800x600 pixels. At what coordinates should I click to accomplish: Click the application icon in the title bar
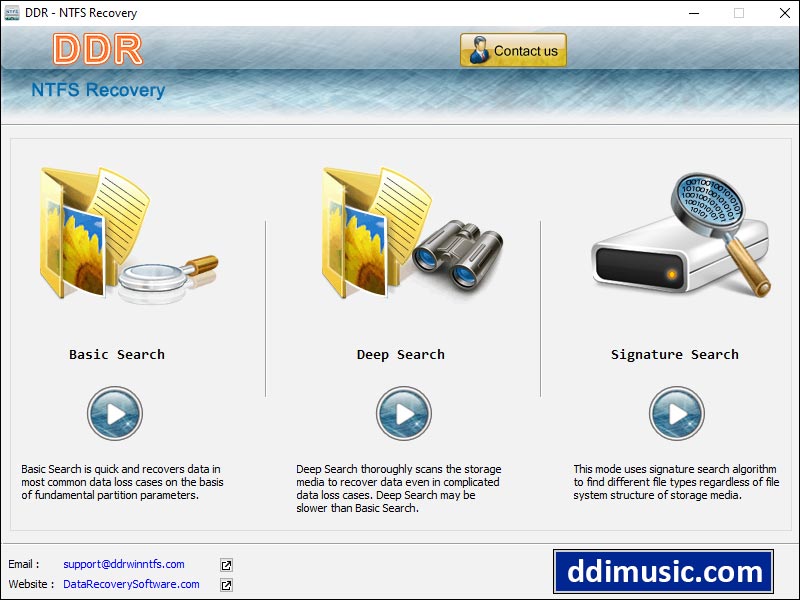click(x=13, y=13)
